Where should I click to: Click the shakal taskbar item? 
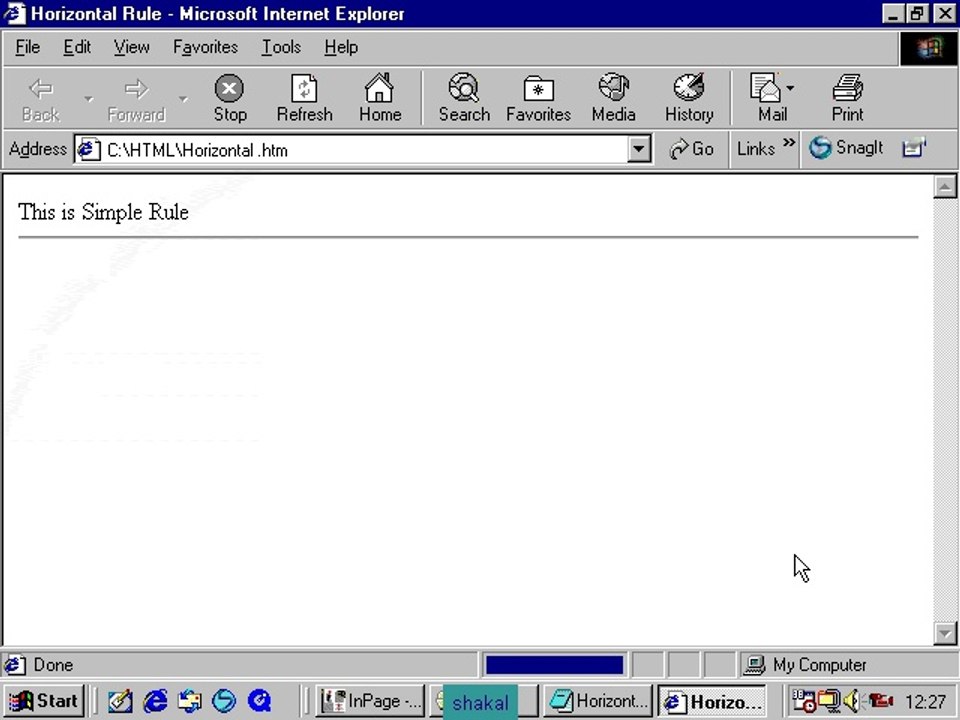tap(480, 702)
